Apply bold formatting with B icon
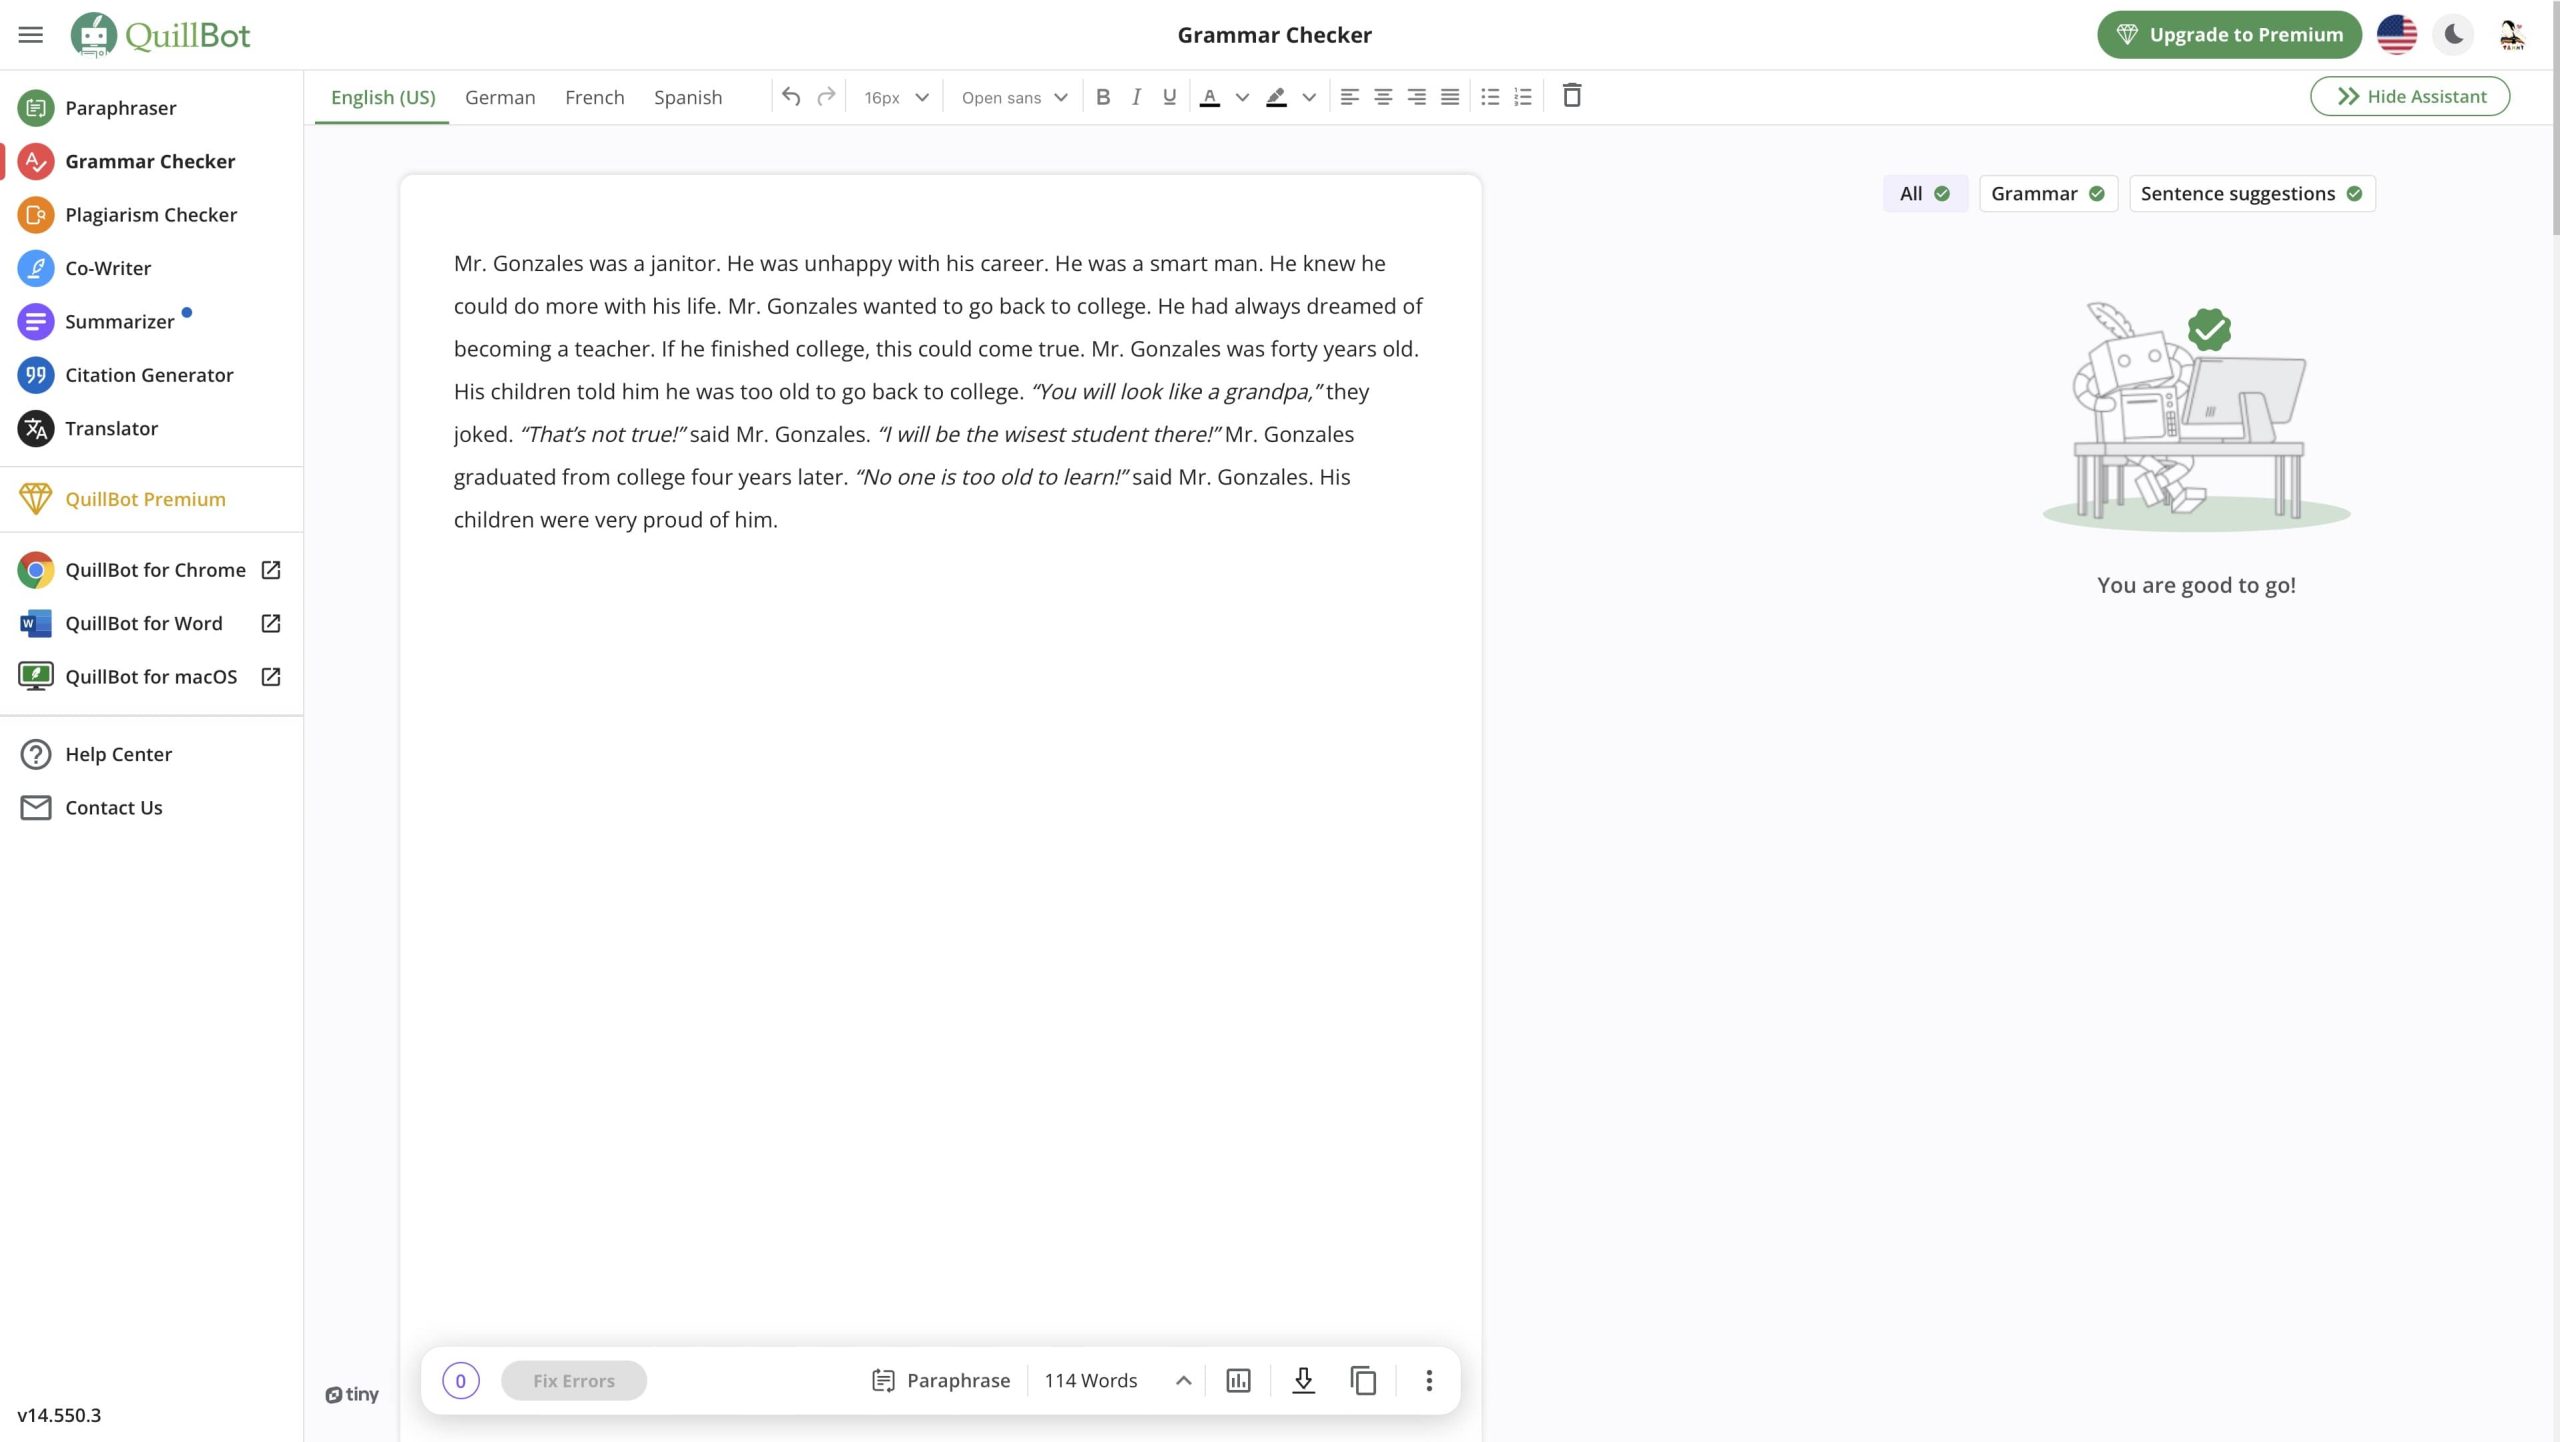Image resolution: width=2560 pixels, height=1442 pixels. tap(1102, 97)
